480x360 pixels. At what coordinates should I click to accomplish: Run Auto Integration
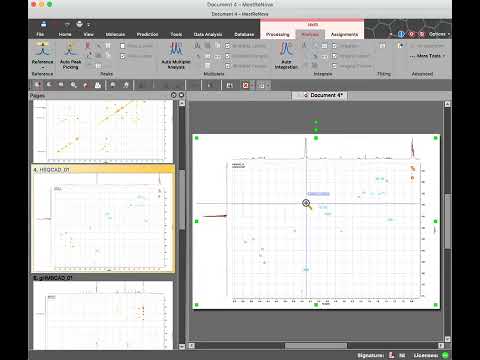pos(286,55)
